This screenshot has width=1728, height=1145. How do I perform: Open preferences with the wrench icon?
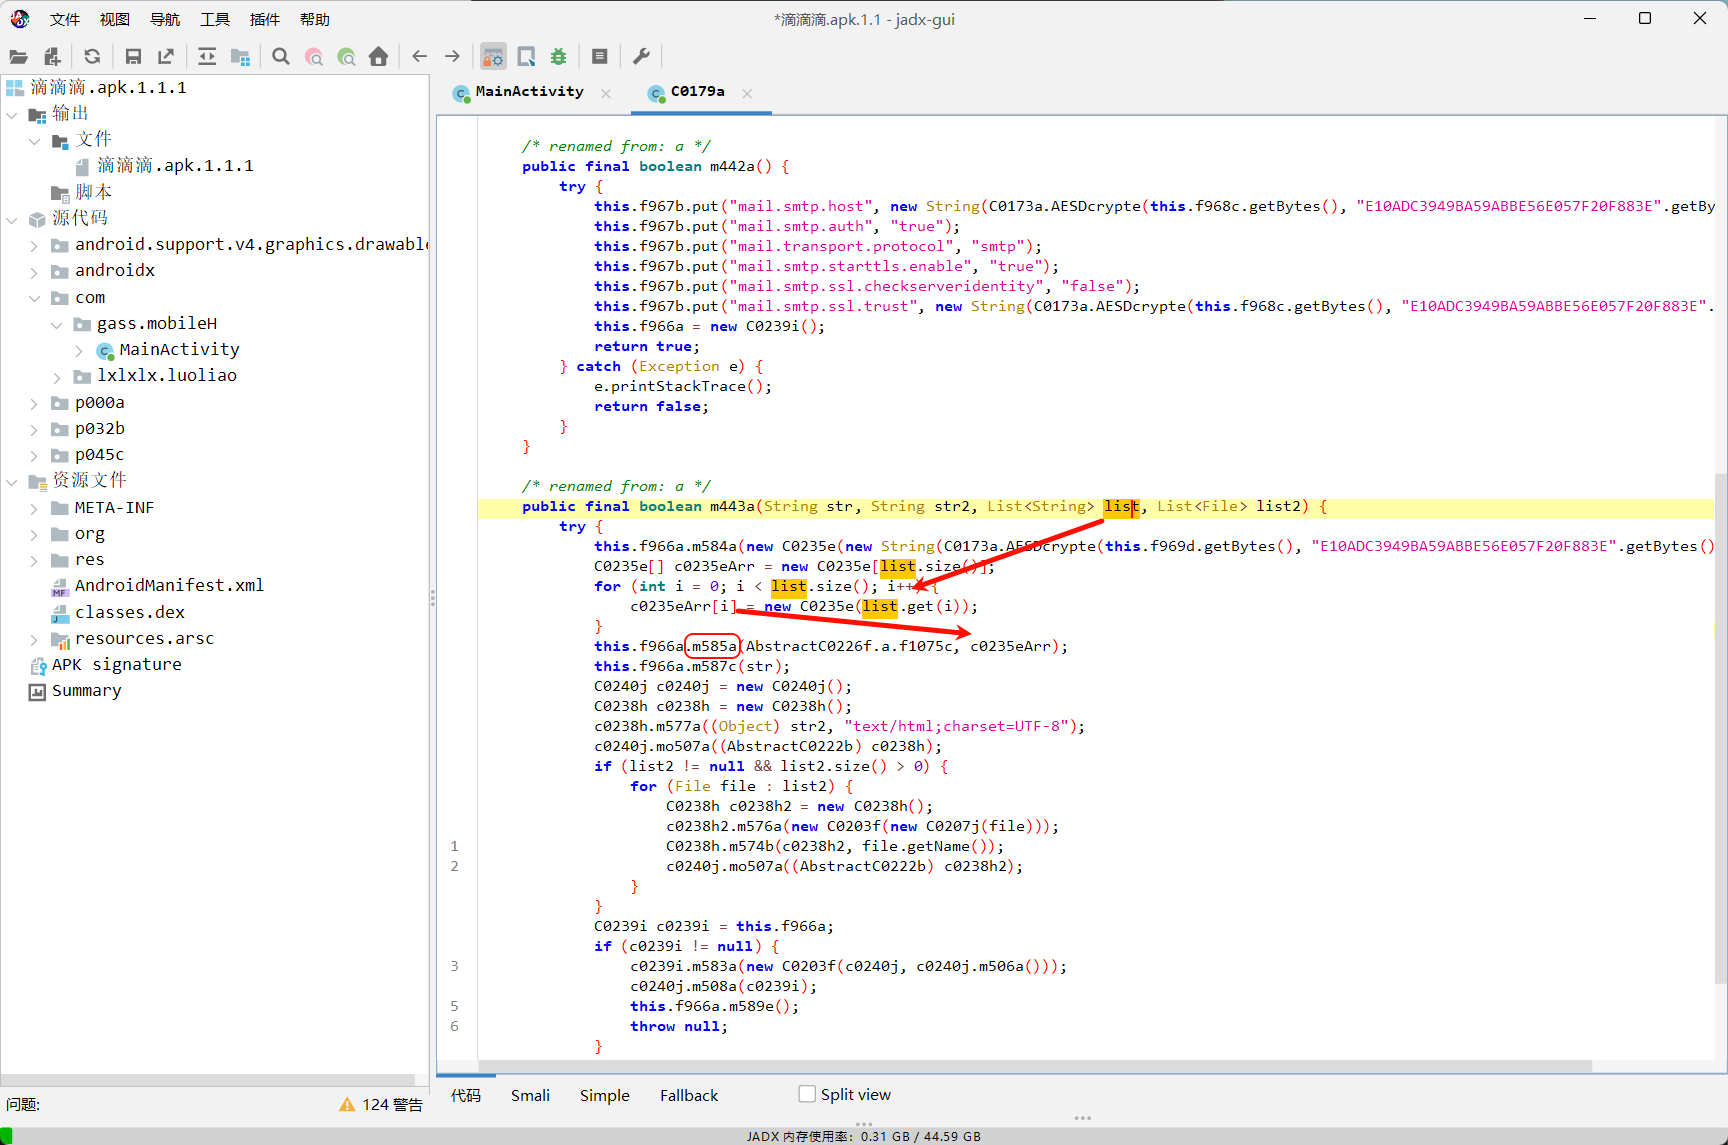[641, 57]
